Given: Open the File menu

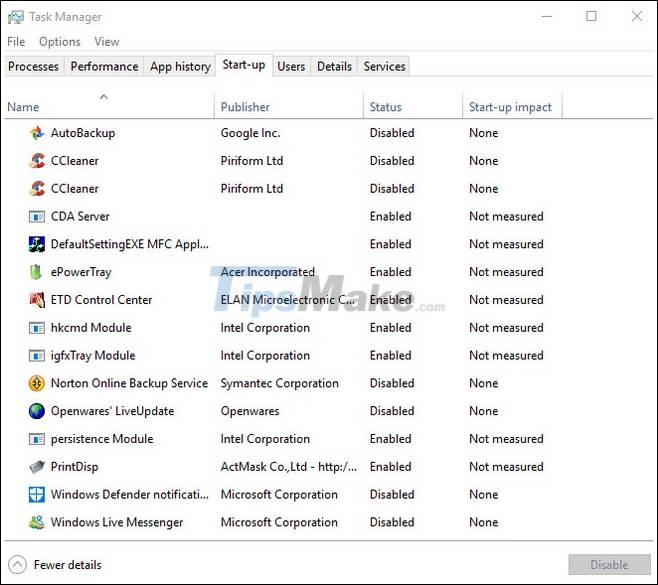Looking at the screenshot, I should [x=16, y=42].
